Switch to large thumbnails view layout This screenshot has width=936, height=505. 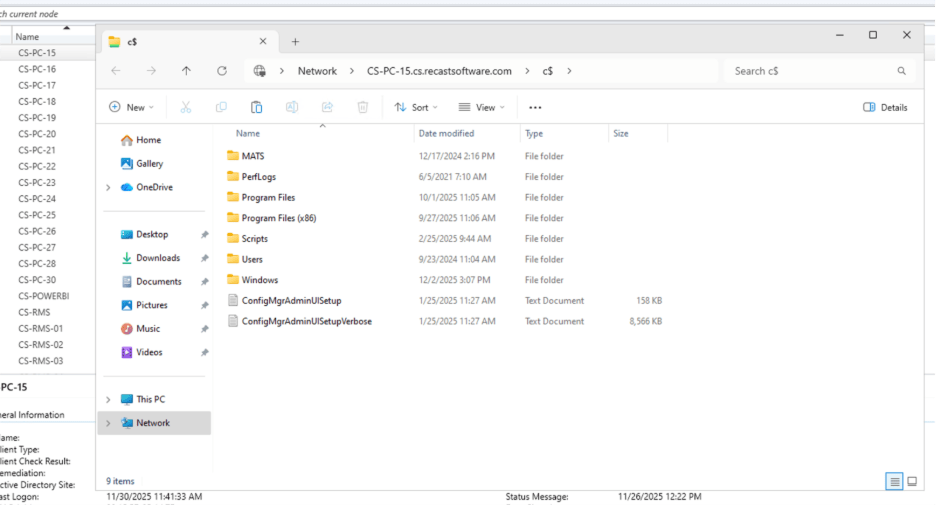(911, 482)
